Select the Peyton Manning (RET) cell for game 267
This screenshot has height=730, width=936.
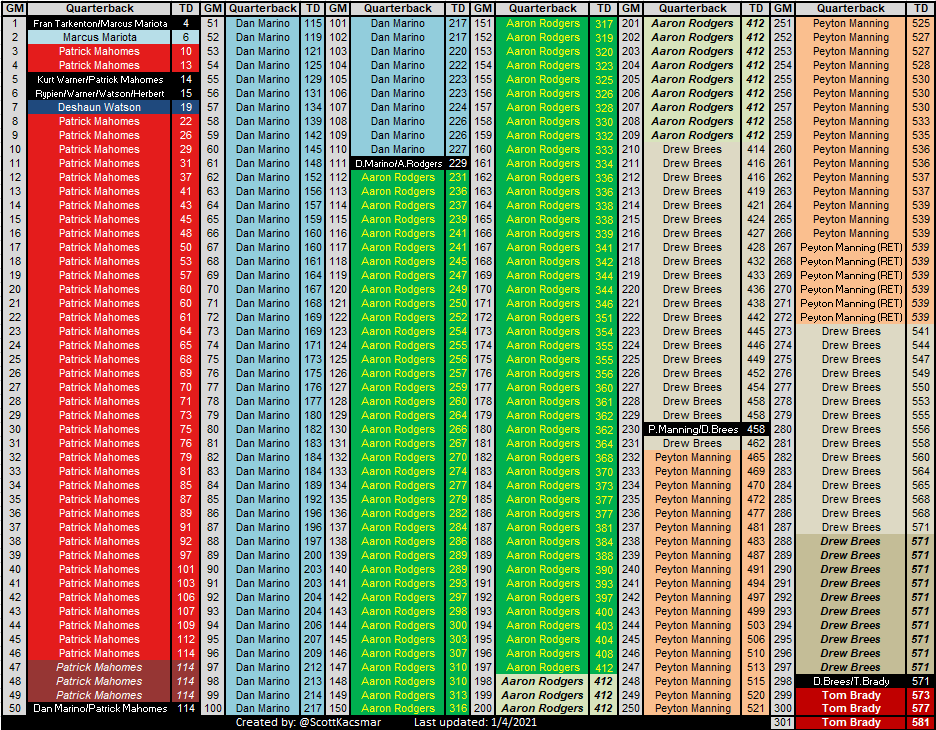pos(850,247)
